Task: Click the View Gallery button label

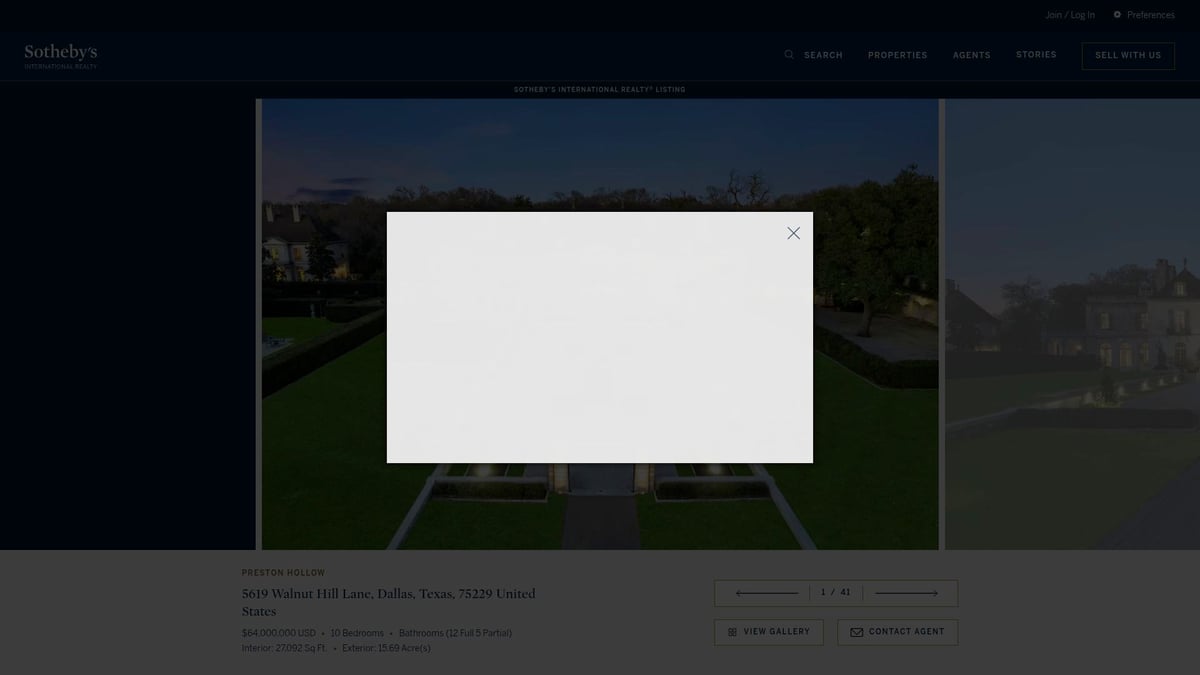Action: tap(776, 632)
